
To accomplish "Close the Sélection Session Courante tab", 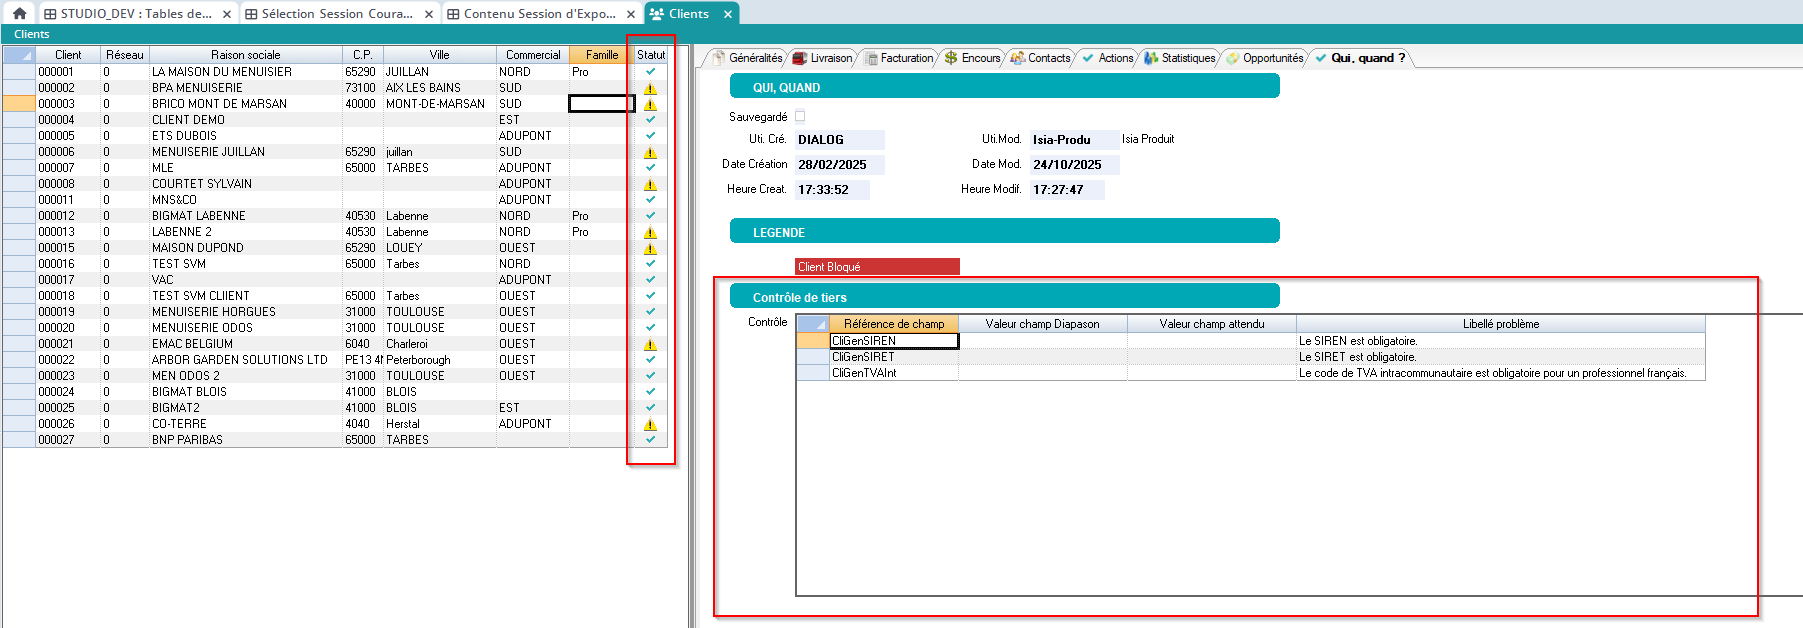I will click(x=429, y=14).
